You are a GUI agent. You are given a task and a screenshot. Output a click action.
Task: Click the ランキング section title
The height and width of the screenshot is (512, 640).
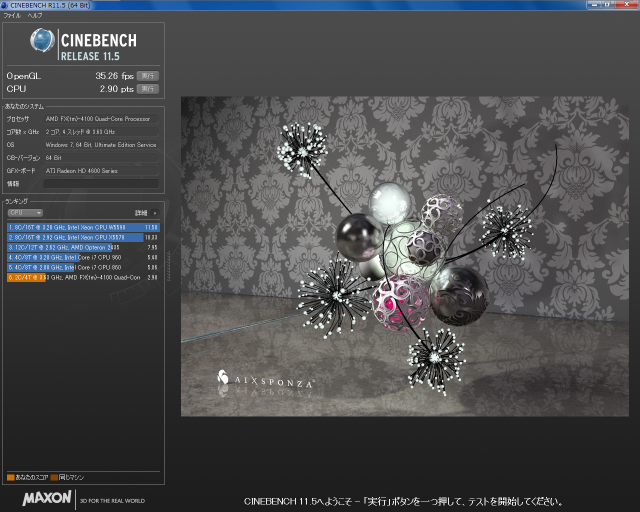pyautogui.click(x=17, y=201)
